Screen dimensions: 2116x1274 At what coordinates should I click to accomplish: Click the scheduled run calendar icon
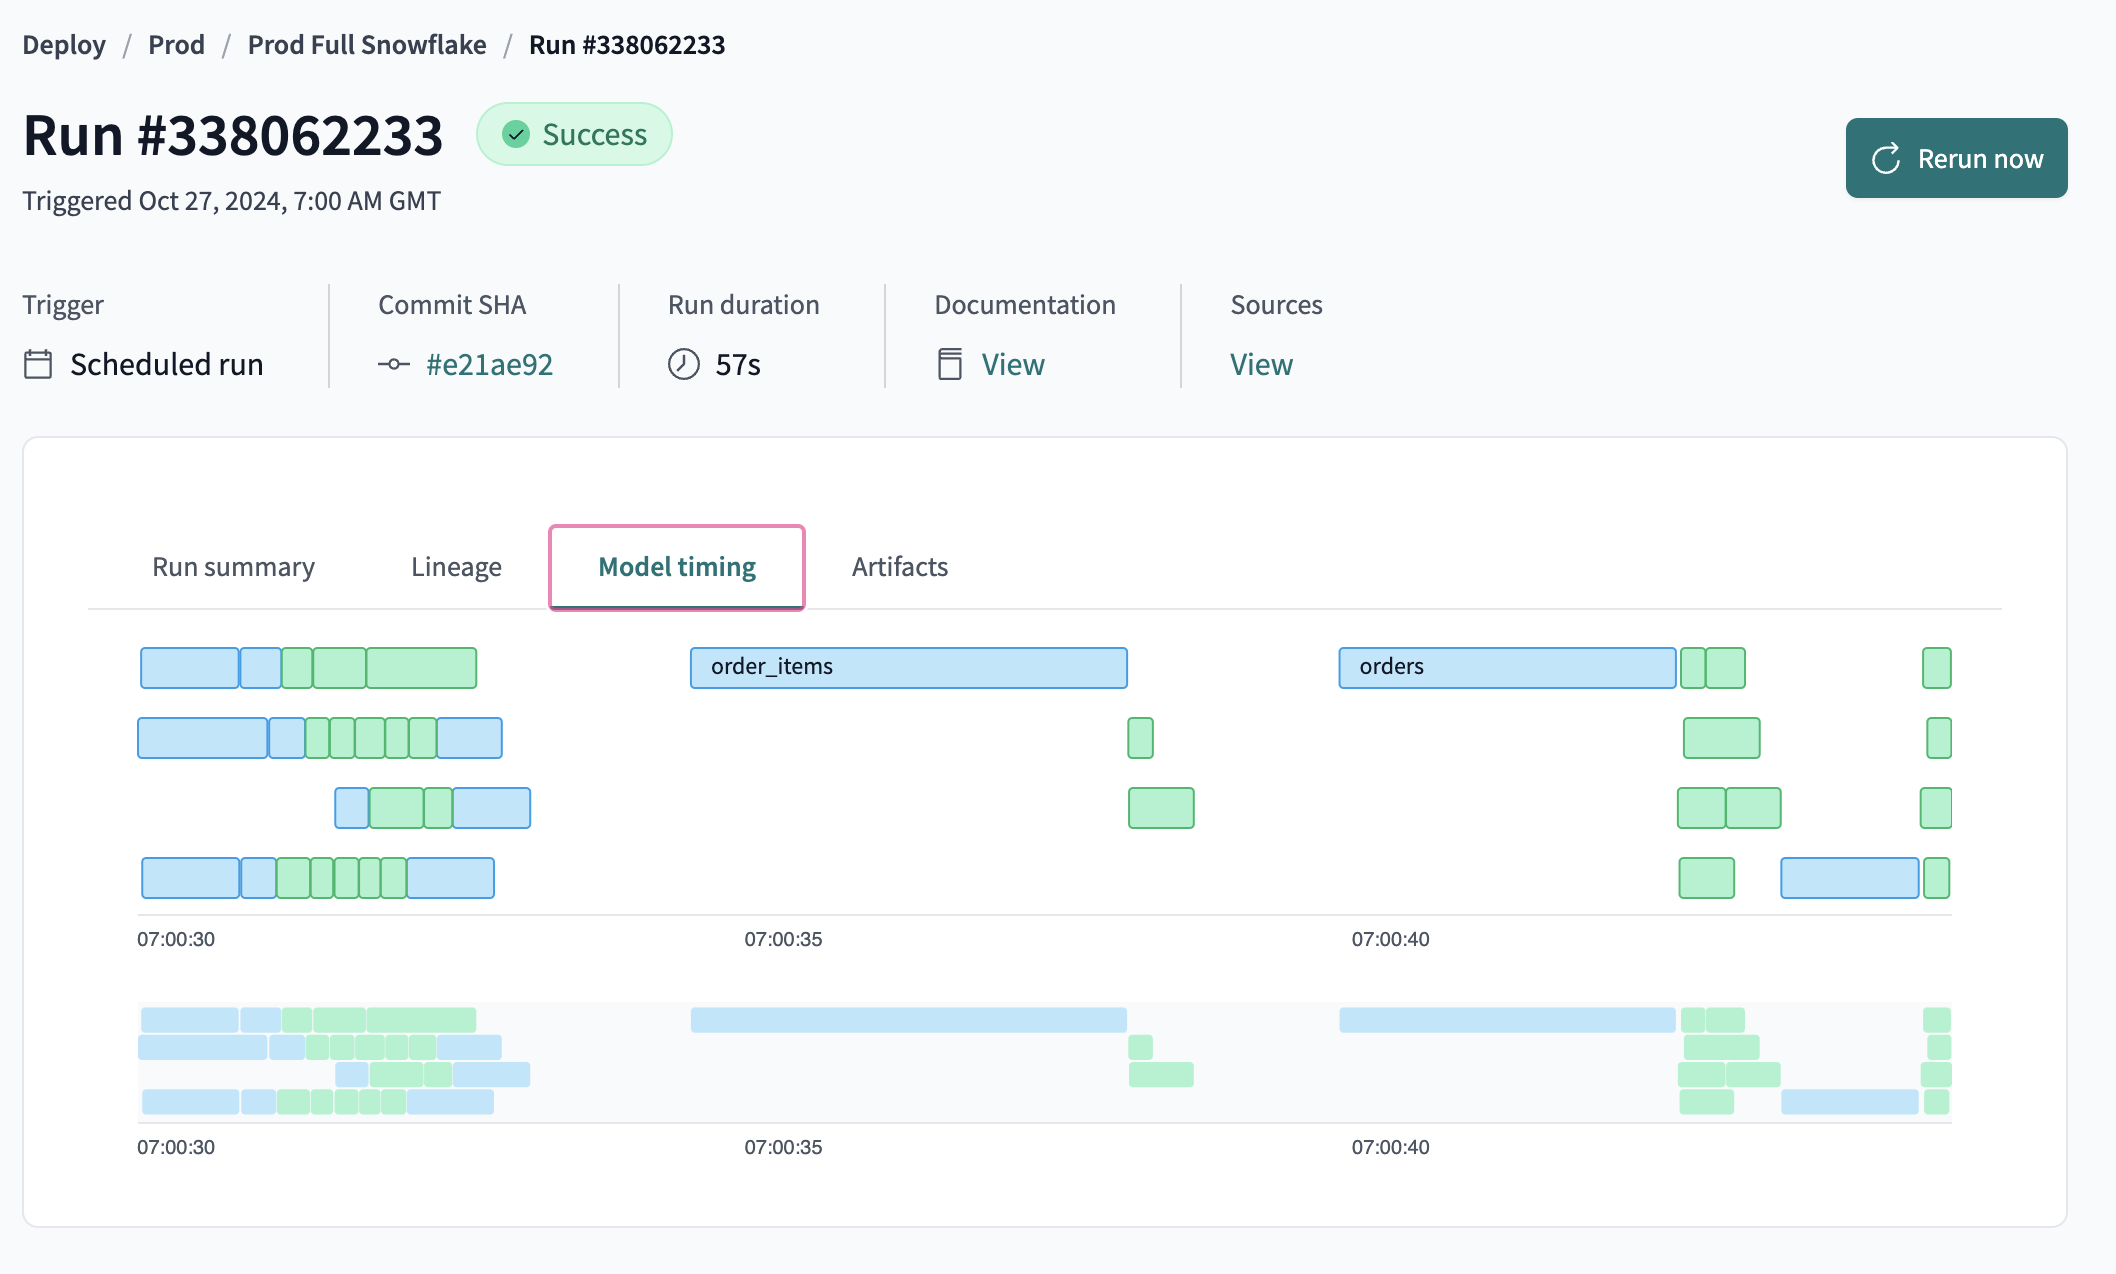(x=39, y=363)
